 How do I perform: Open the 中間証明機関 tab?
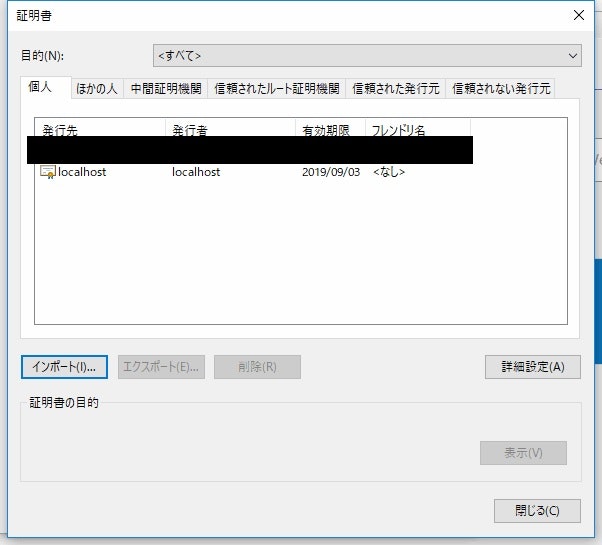click(x=166, y=89)
